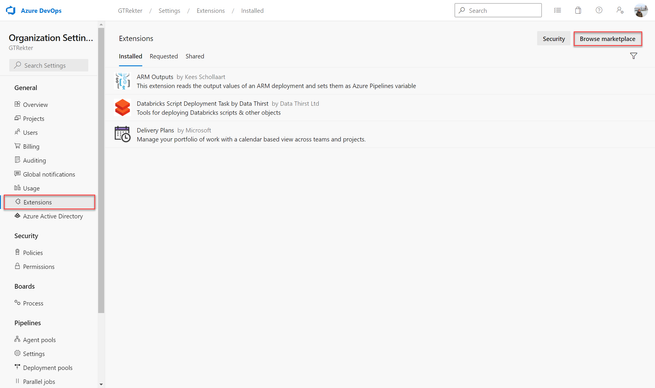Click the Projects icon in sidebar
Image resolution: width=655 pixels, height=388 pixels.
(x=17, y=118)
